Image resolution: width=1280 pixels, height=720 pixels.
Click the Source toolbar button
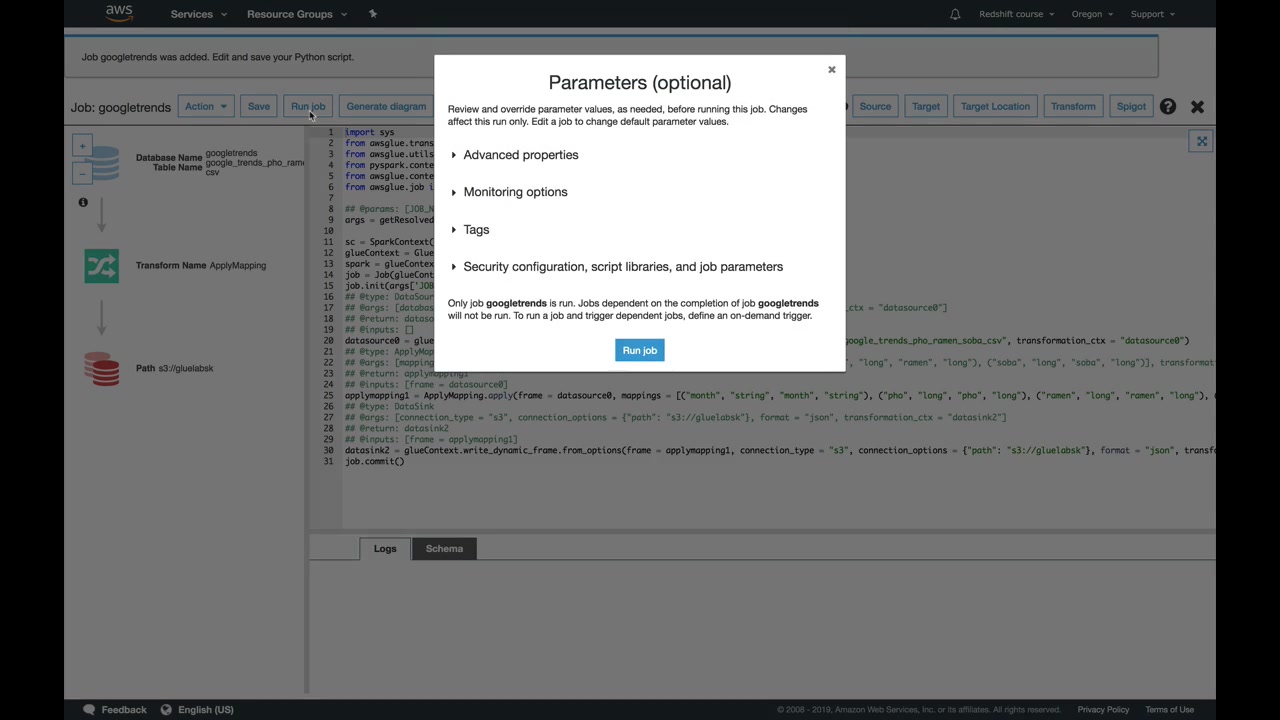point(875,106)
